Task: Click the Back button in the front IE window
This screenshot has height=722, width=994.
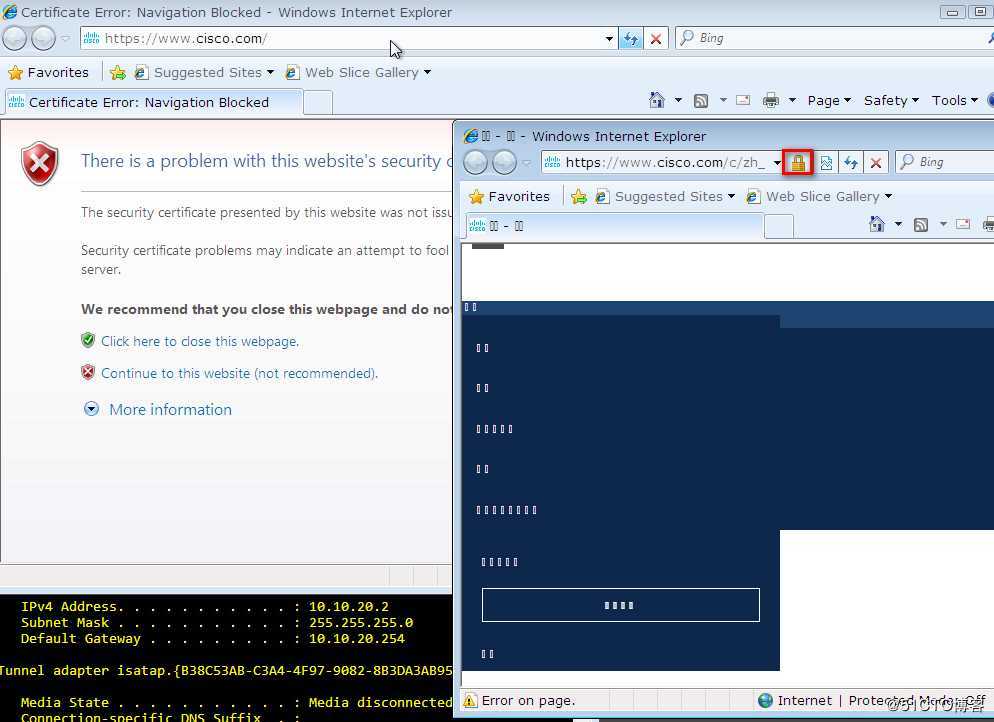Action: pos(475,162)
